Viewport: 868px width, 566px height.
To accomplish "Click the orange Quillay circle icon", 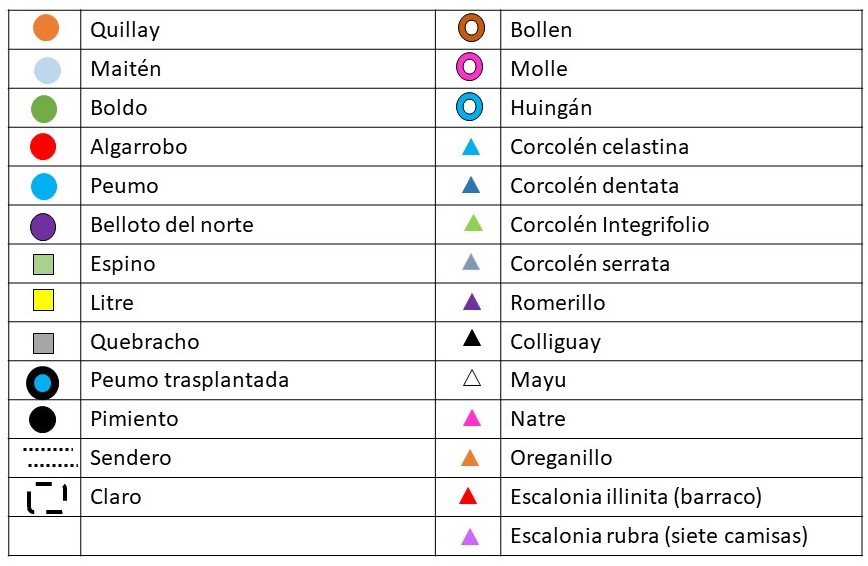I will pos(45,28).
